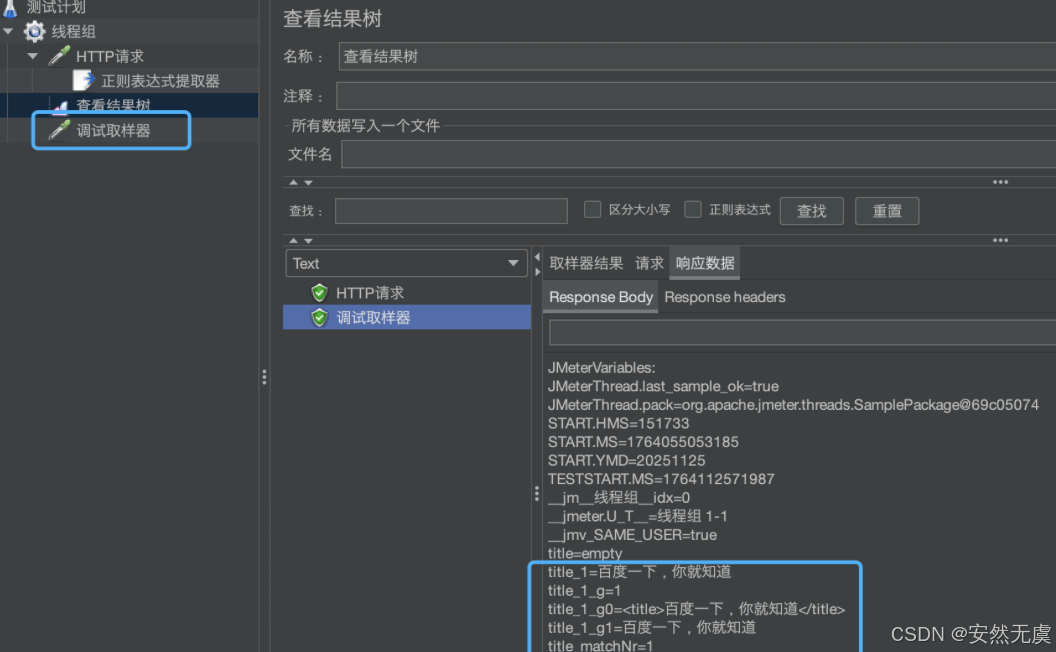Click the line '__jmv_SAME_USER=true'

[632, 535]
